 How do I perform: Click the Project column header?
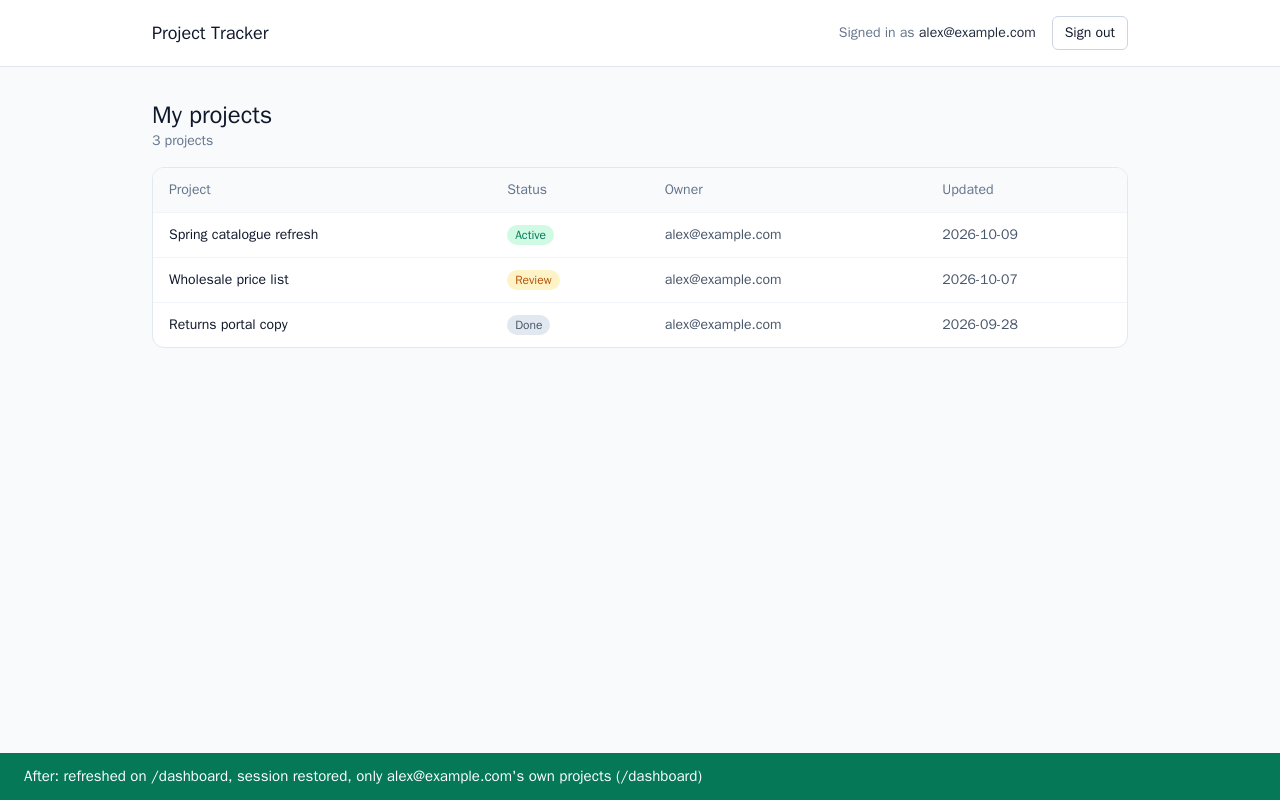pyautogui.click(x=190, y=190)
